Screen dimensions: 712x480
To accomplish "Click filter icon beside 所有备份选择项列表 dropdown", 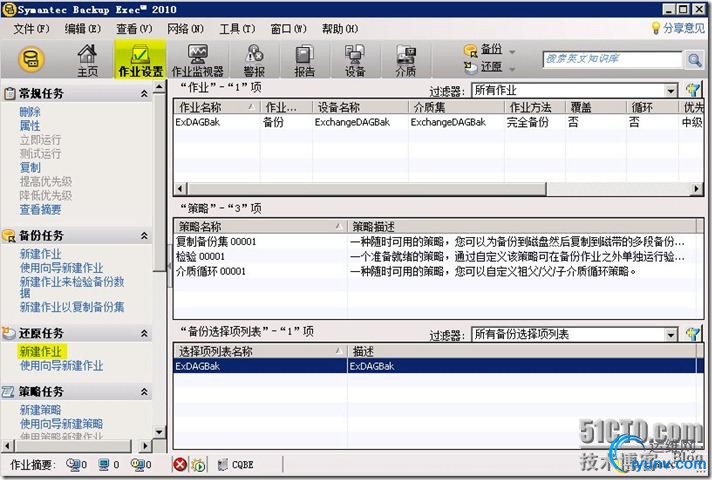I will [x=693, y=335].
